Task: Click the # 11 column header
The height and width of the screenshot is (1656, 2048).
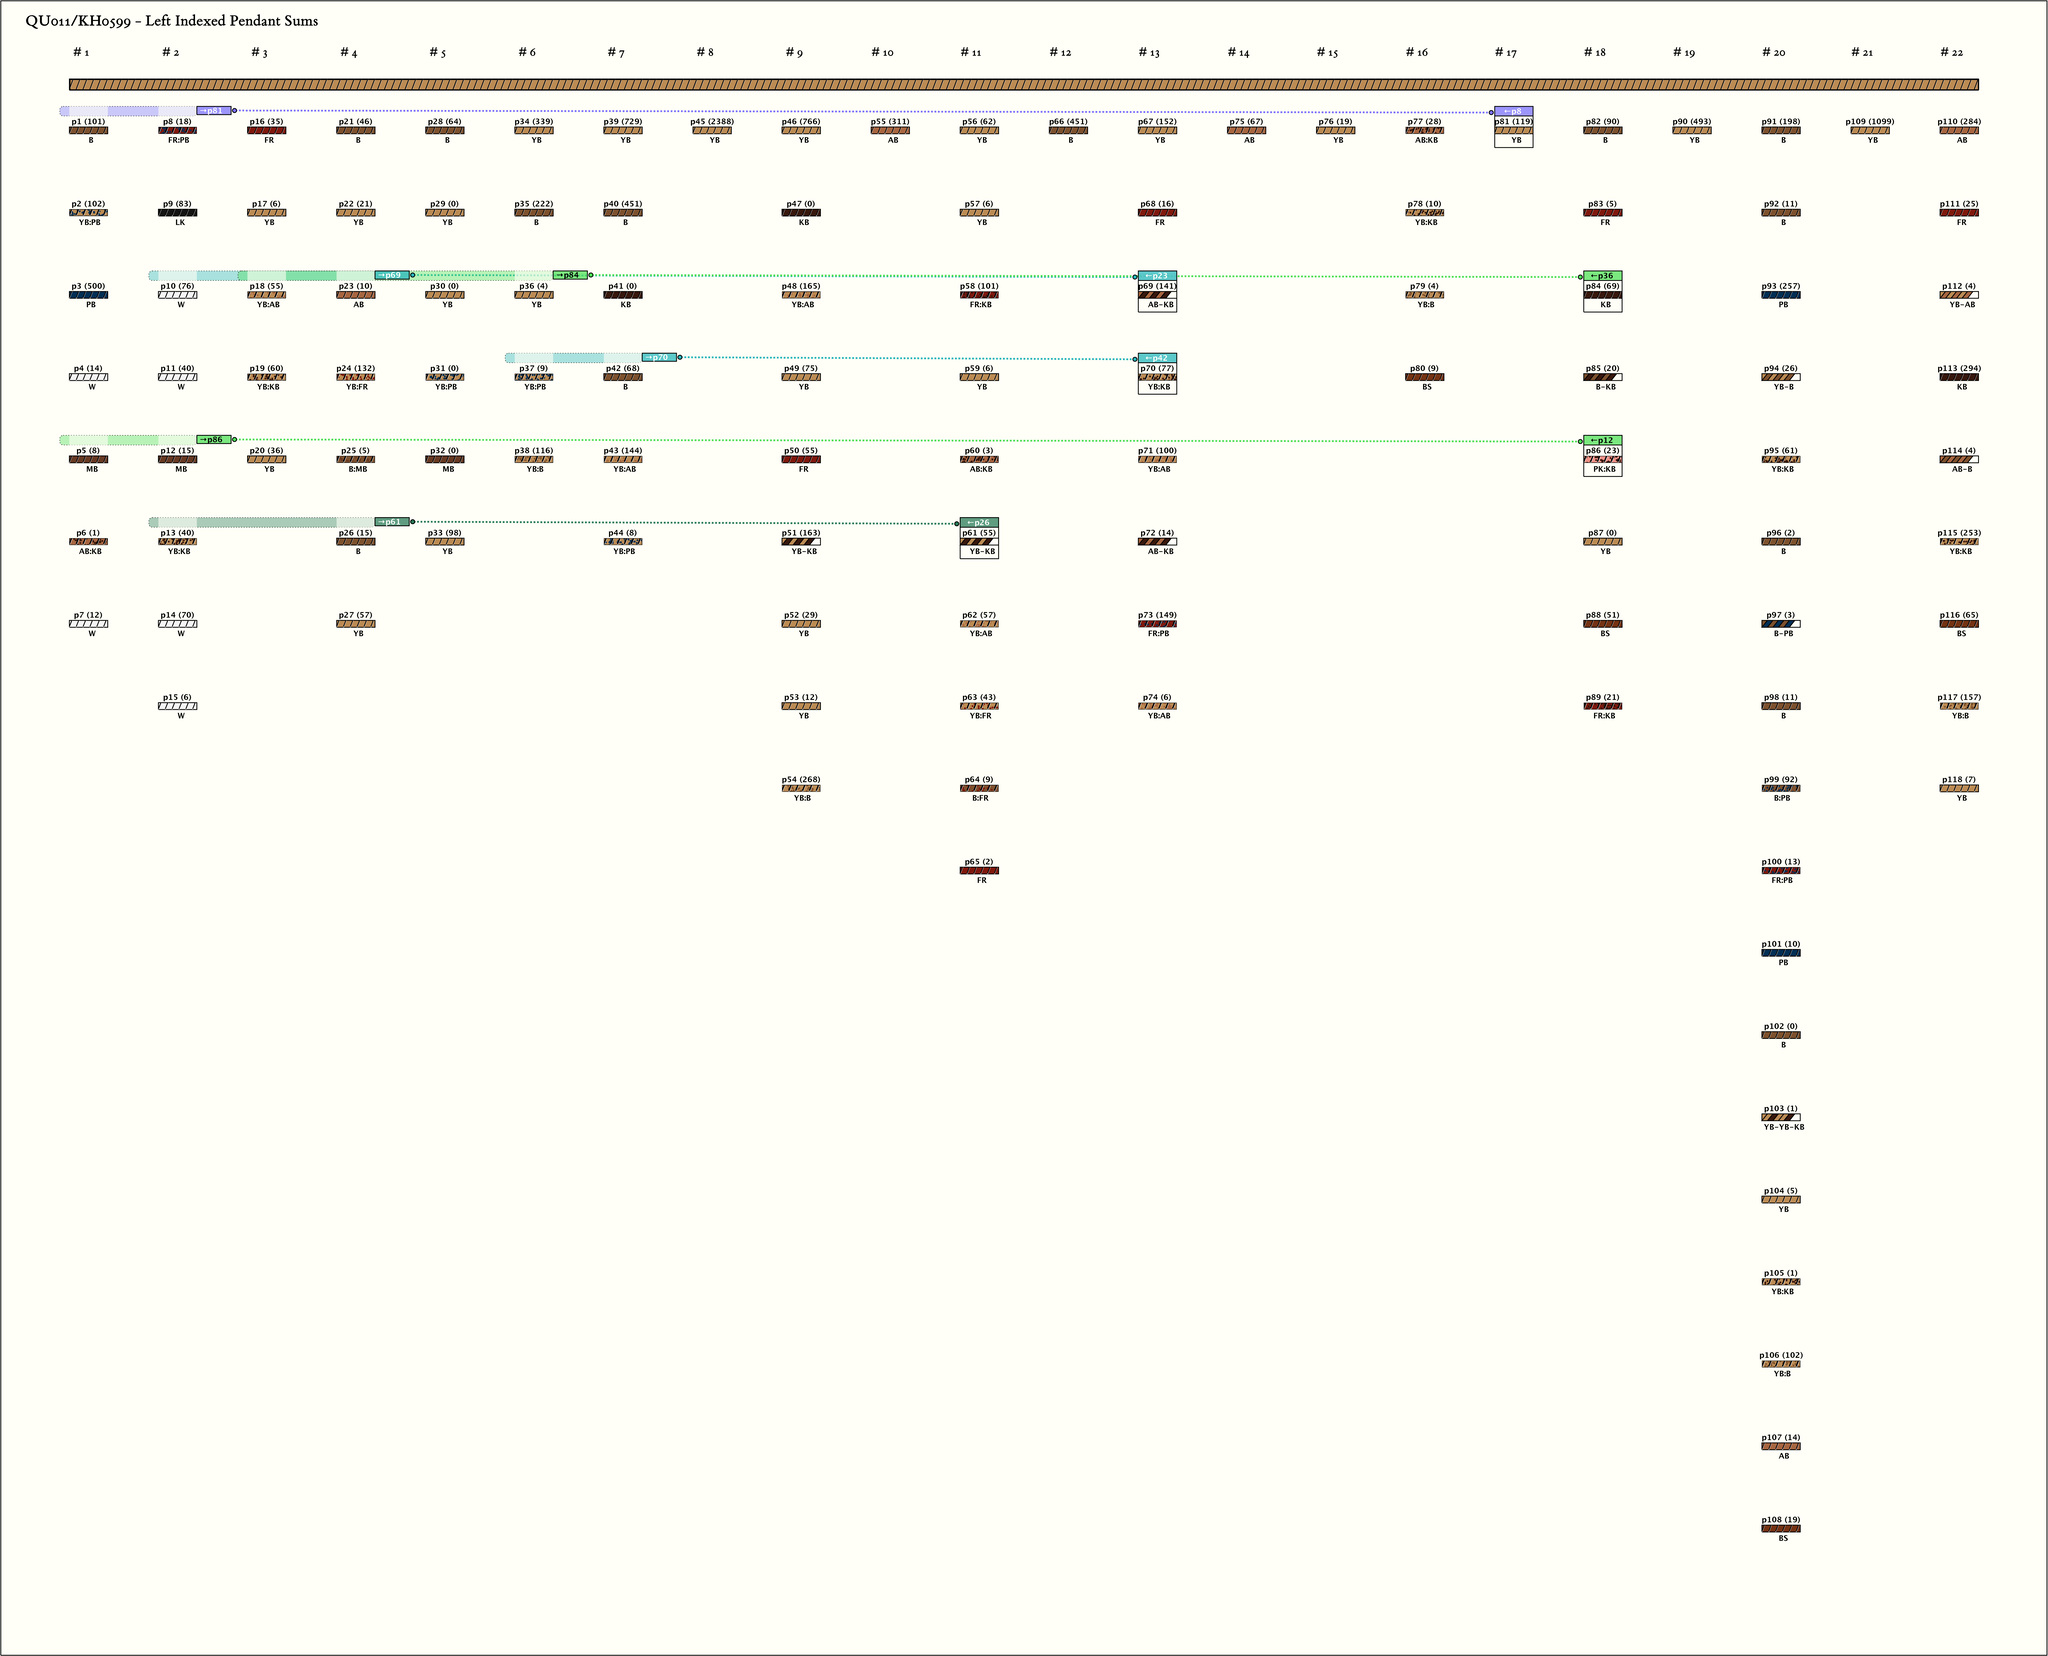Action: (971, 52)
